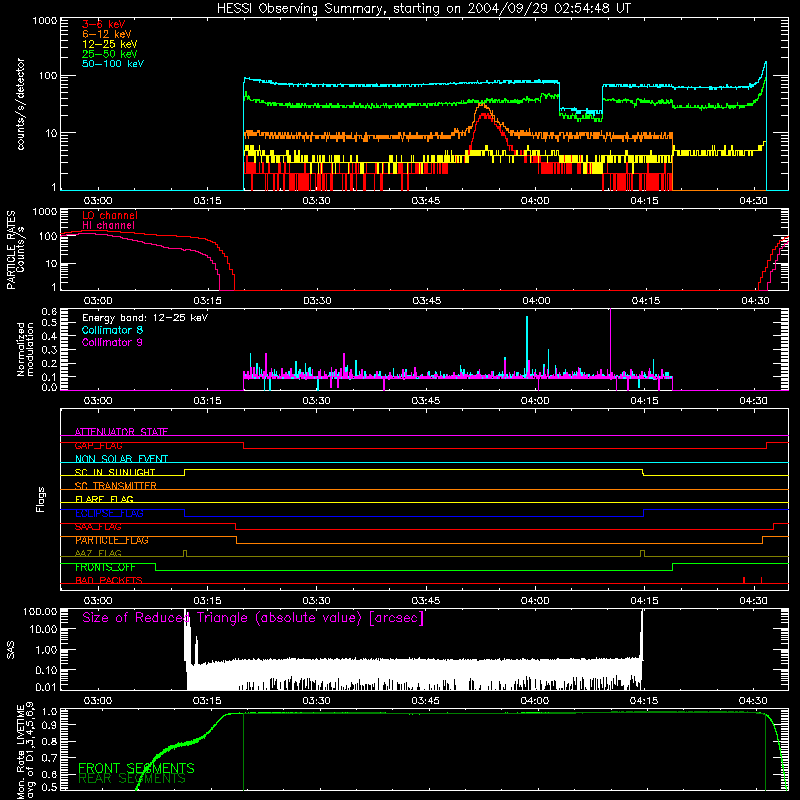Click the 100 tick label on the counts y-axis
Screen dimensions: 800x800
click(x=47, y=76)
